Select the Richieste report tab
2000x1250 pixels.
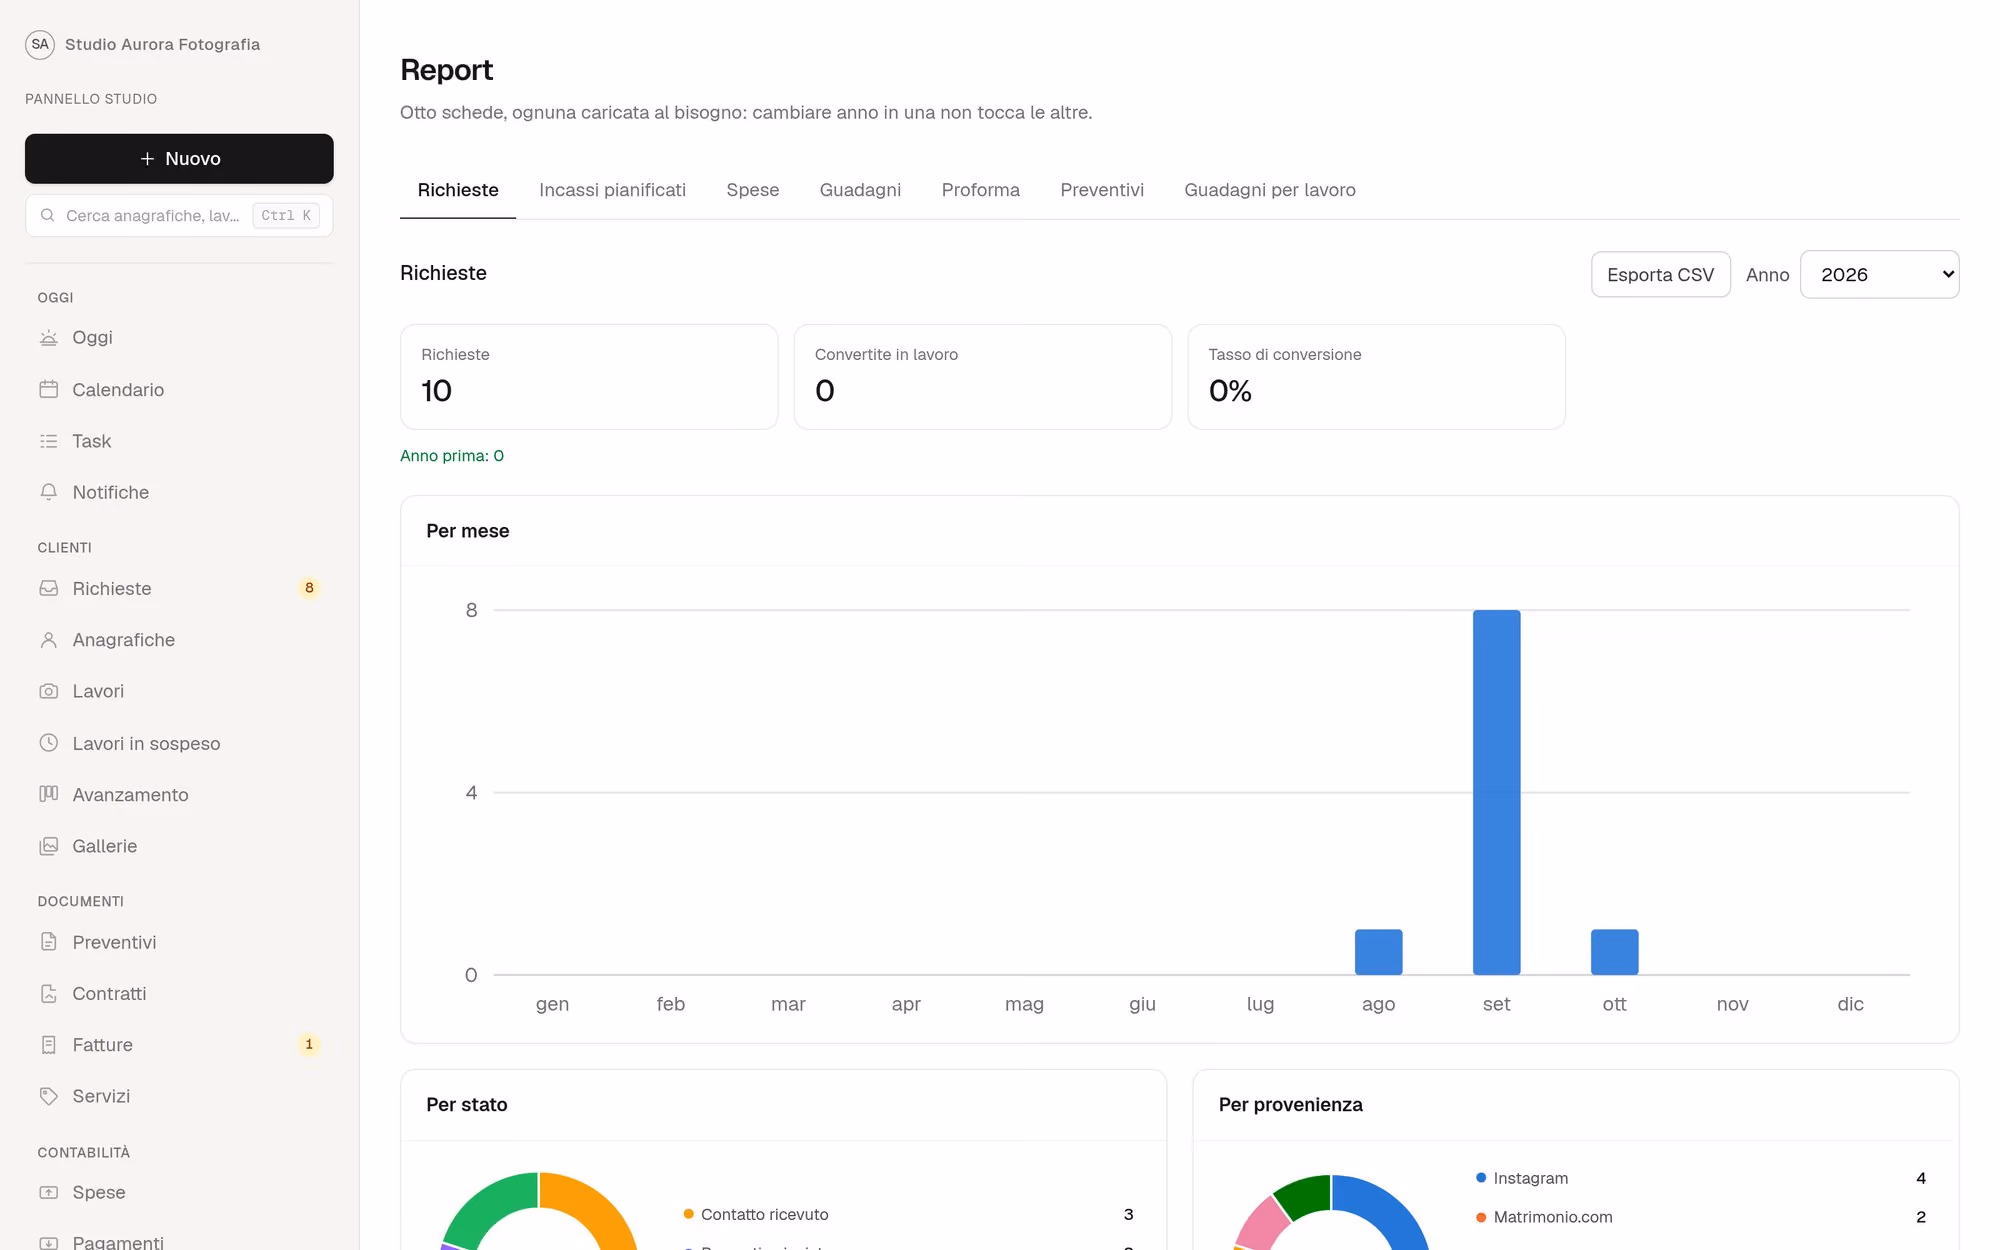pyautogui.click(x=458, y=190)
